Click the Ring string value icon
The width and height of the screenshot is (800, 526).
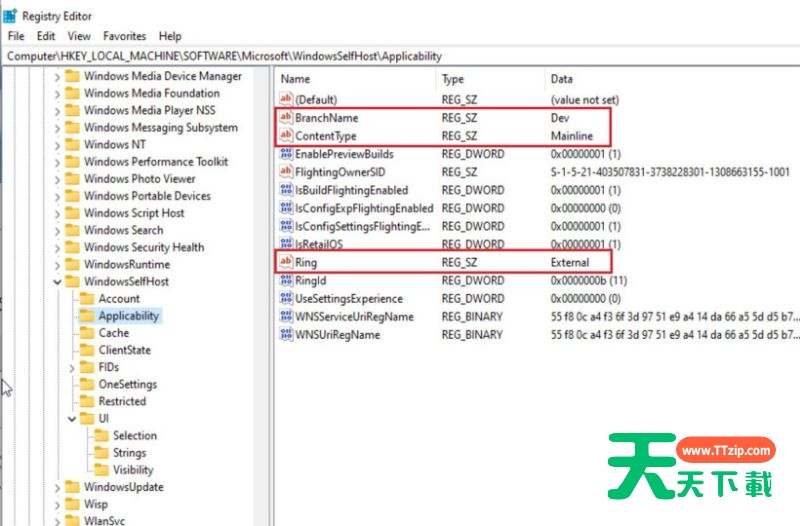point(286,262)
